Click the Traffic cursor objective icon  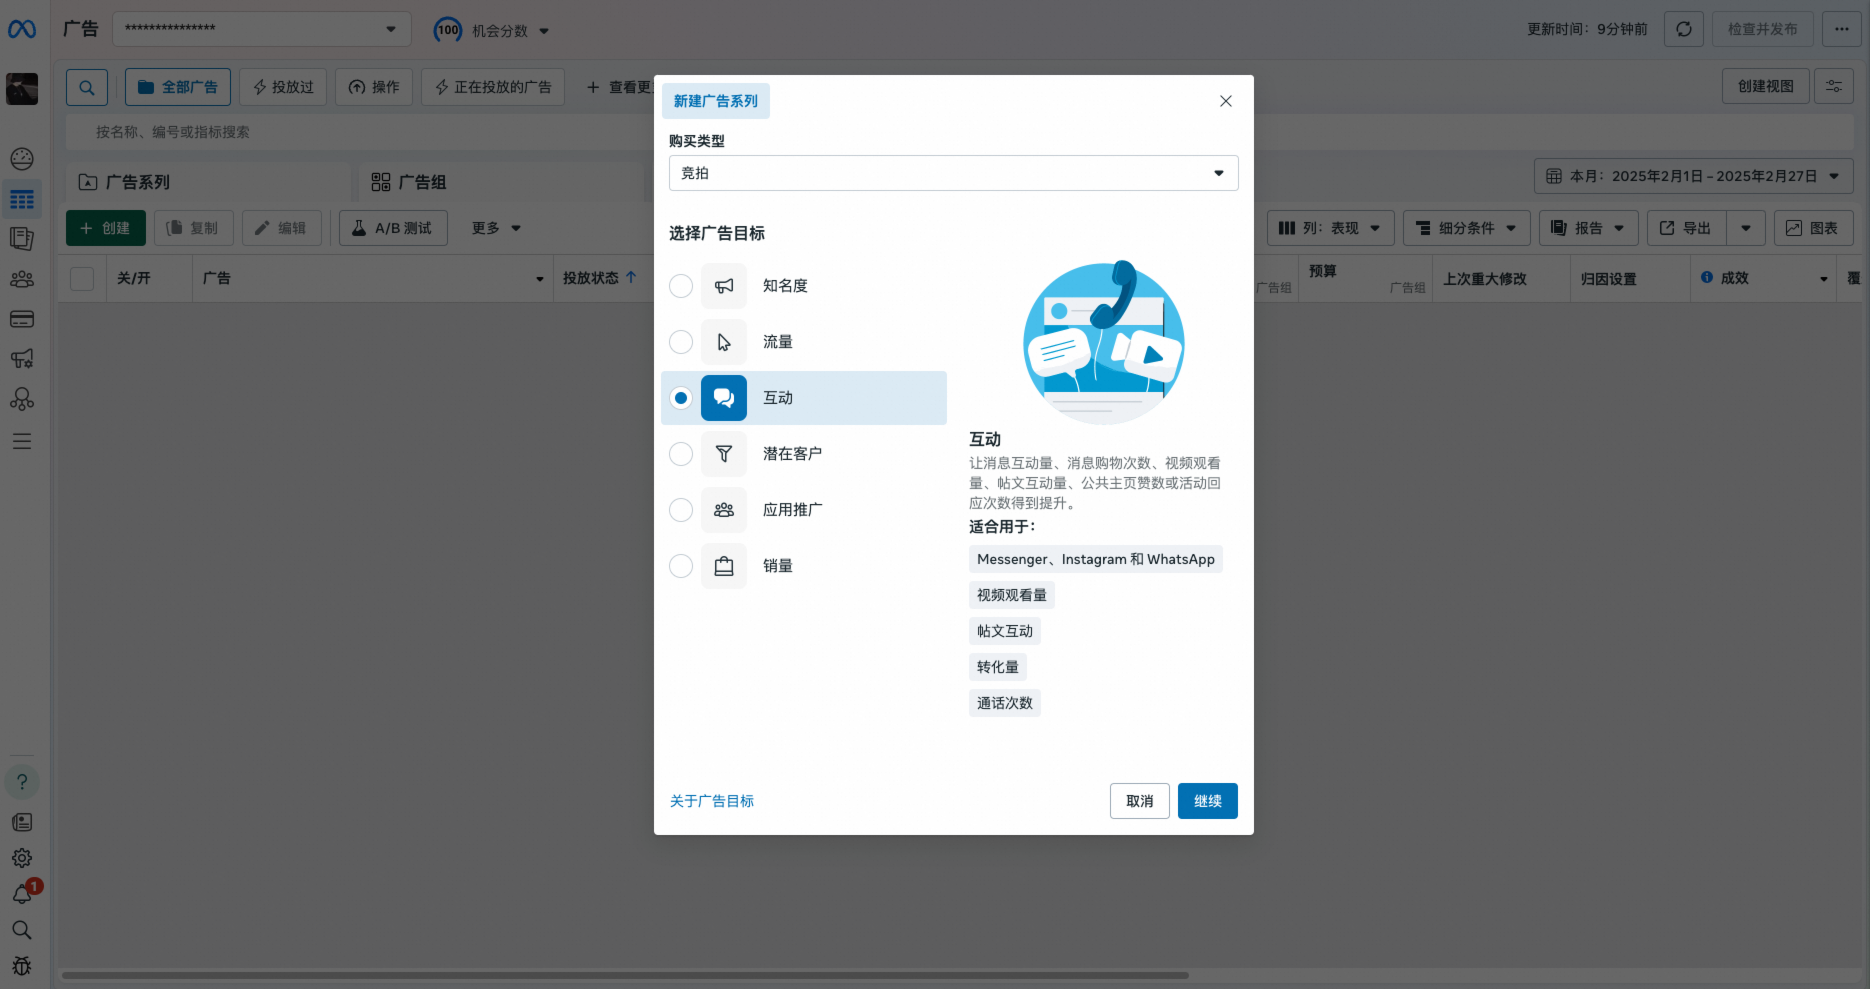click(724, 342)
